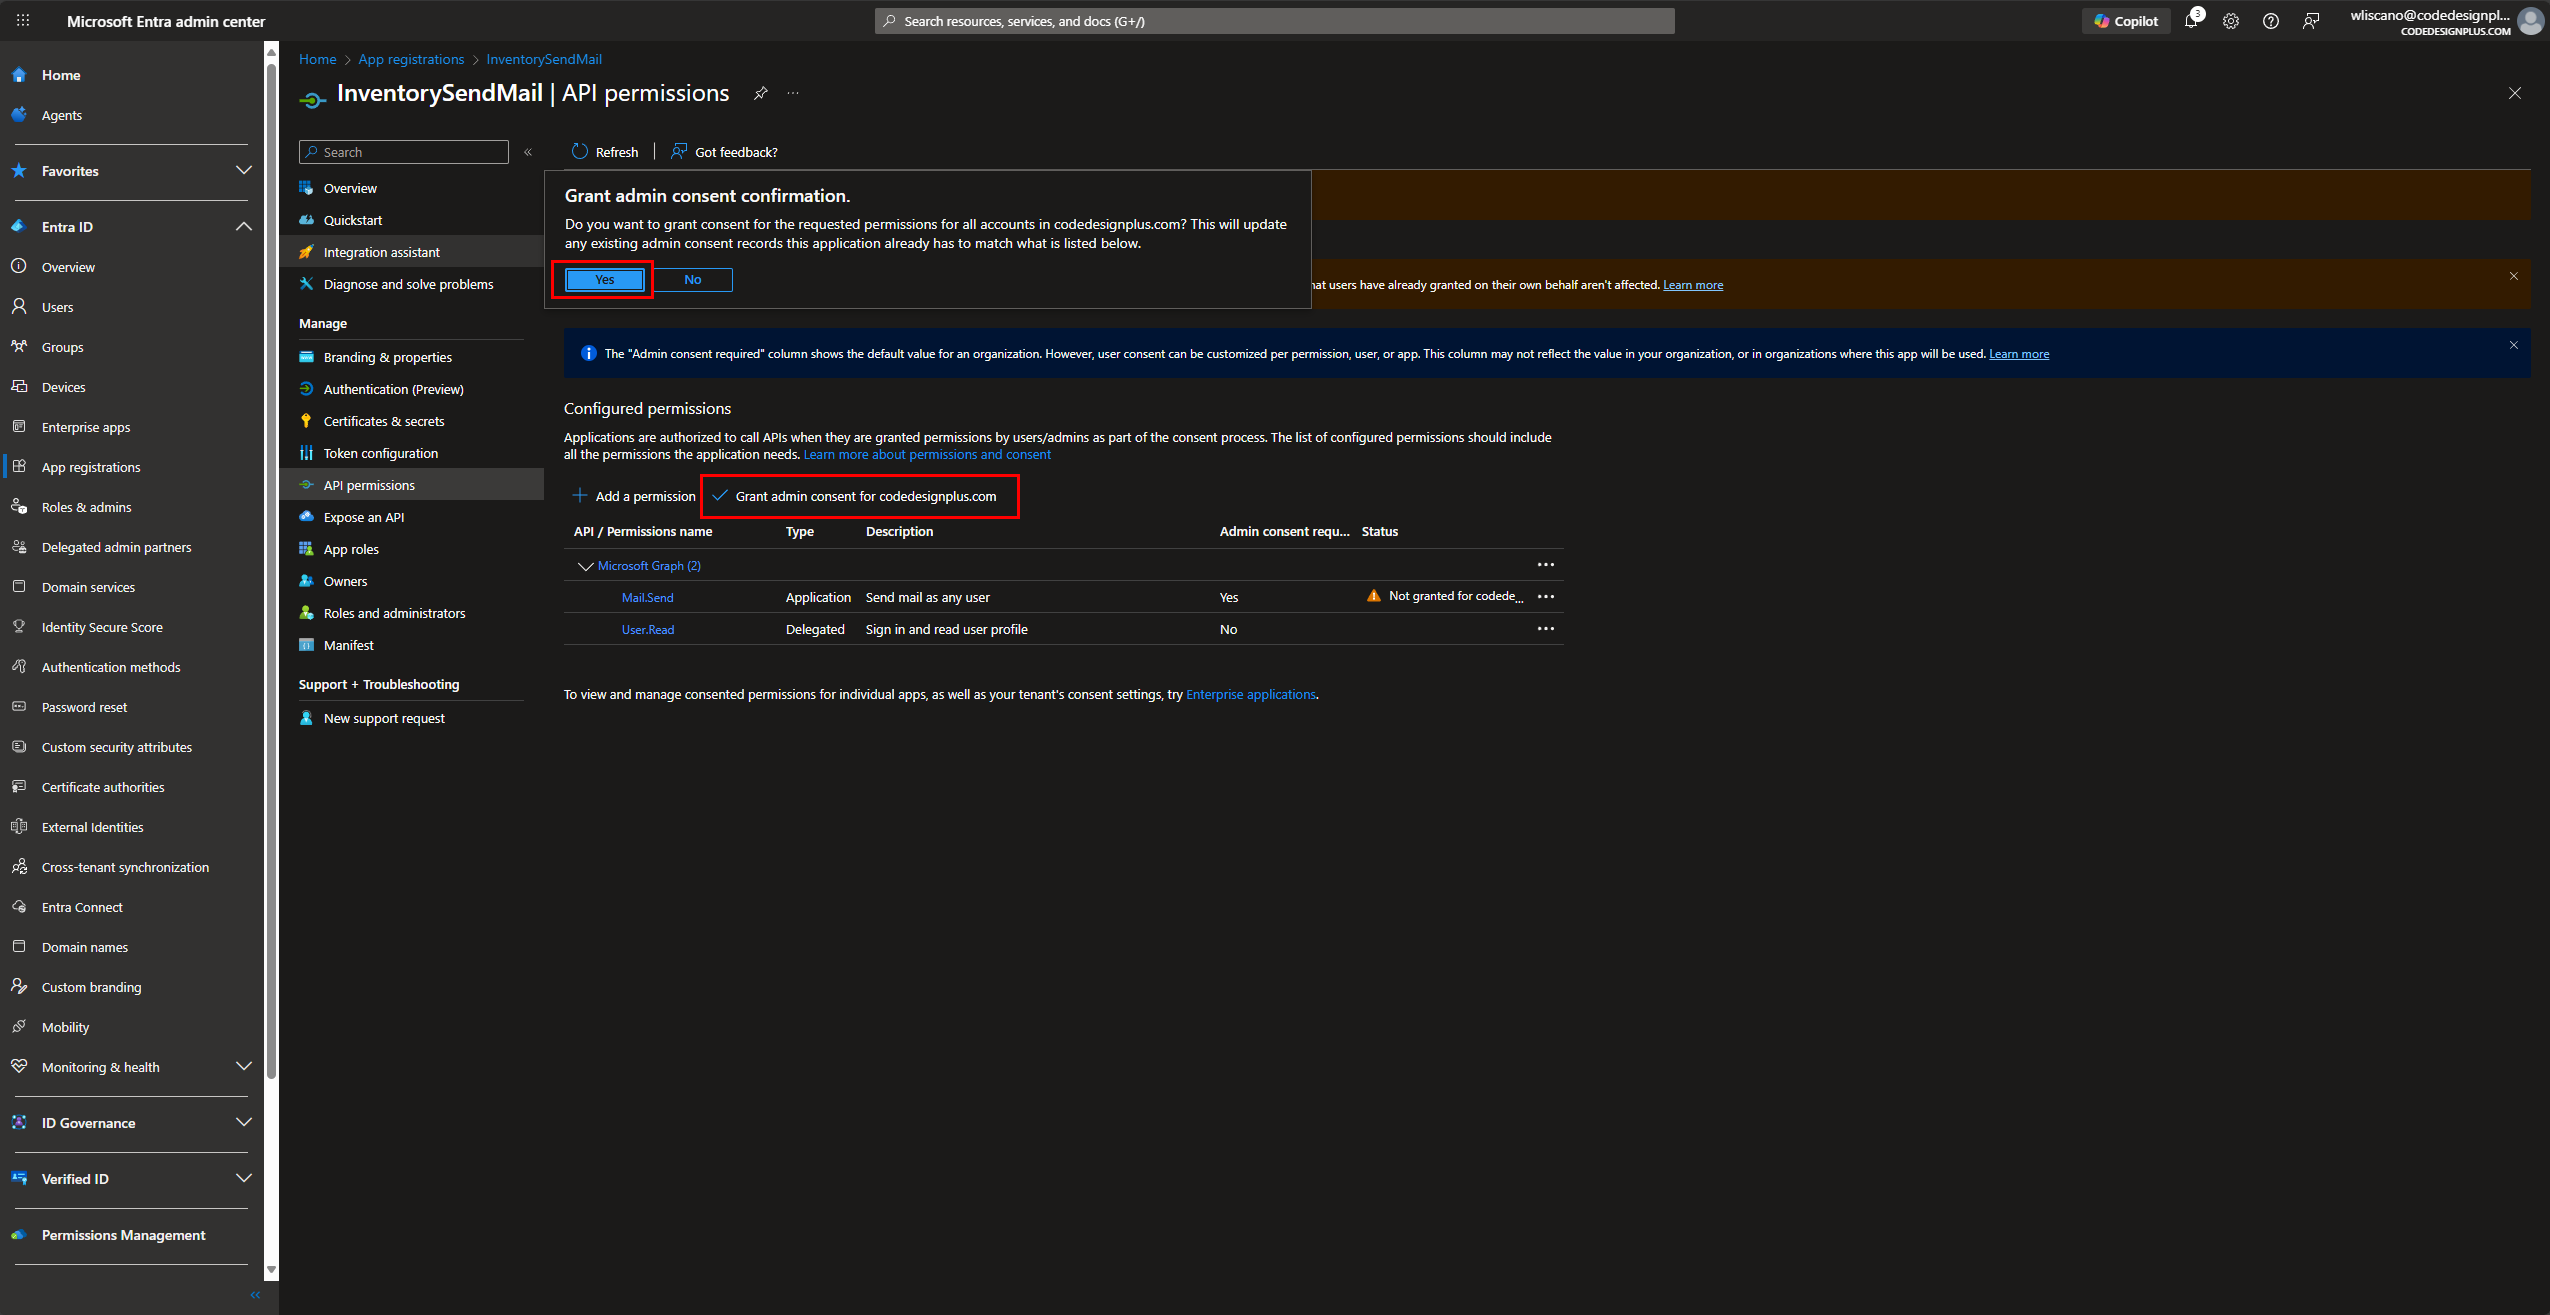Viewport: 2550px width, 1315px height.
Task: Click the blade menu search field
Action: (403, 152)
